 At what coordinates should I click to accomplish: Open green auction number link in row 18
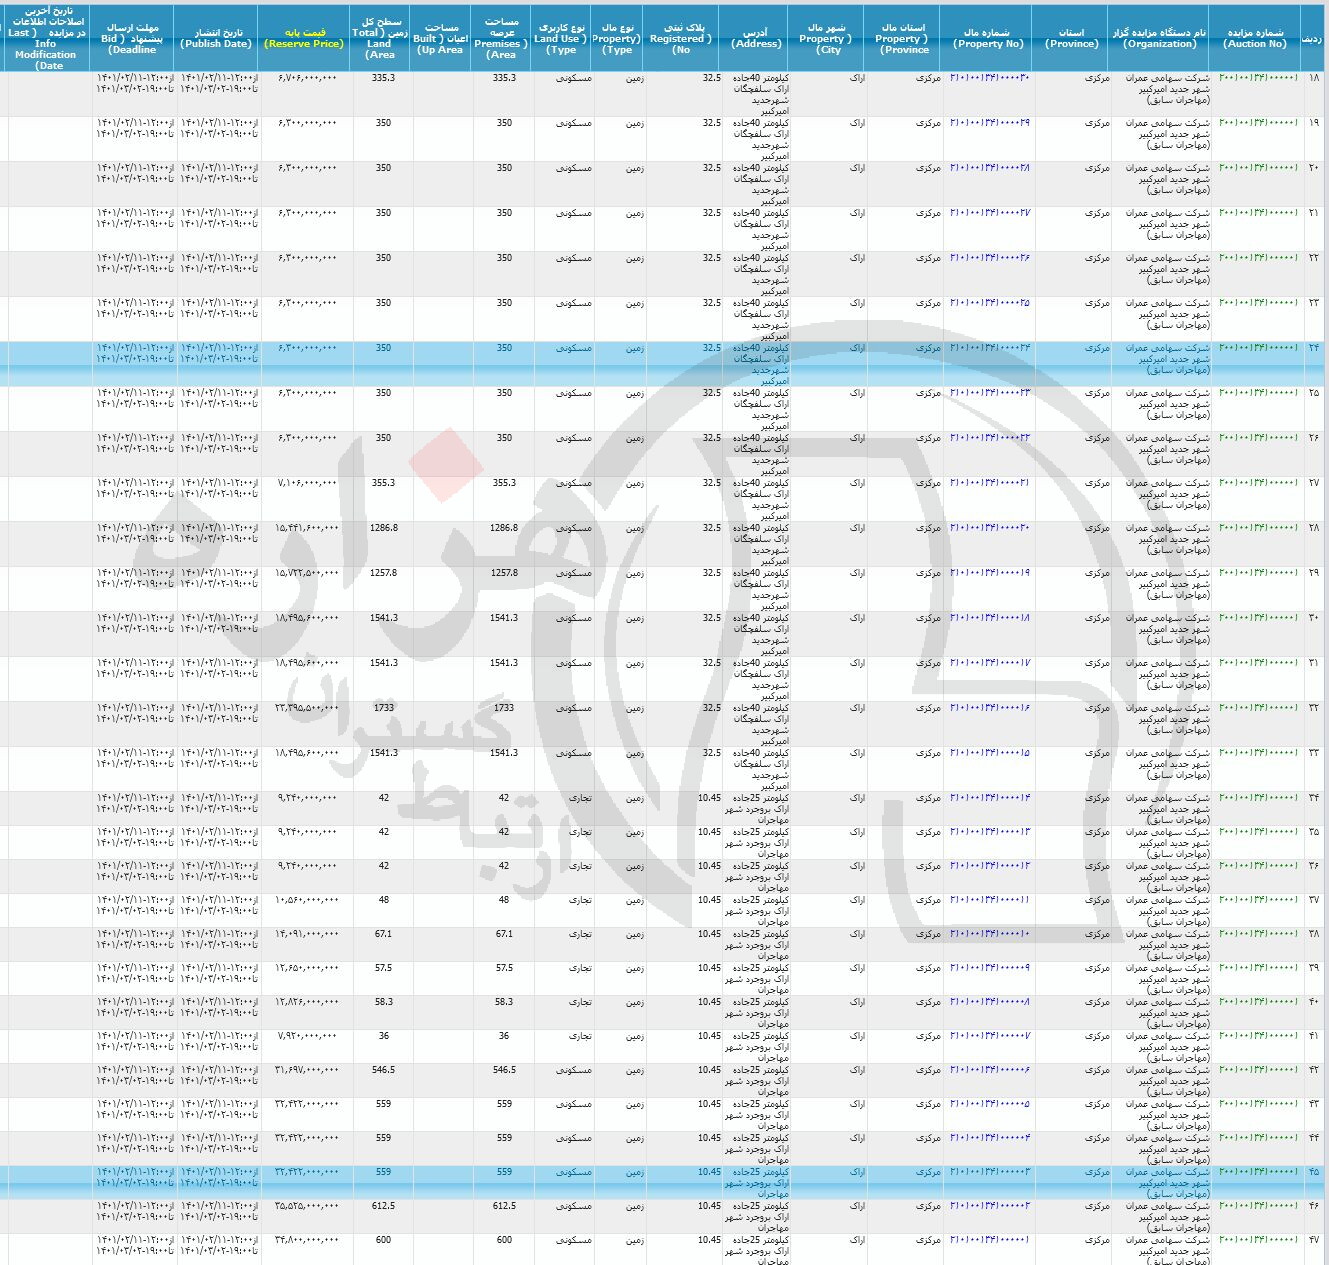click(x=1258, y=78)
